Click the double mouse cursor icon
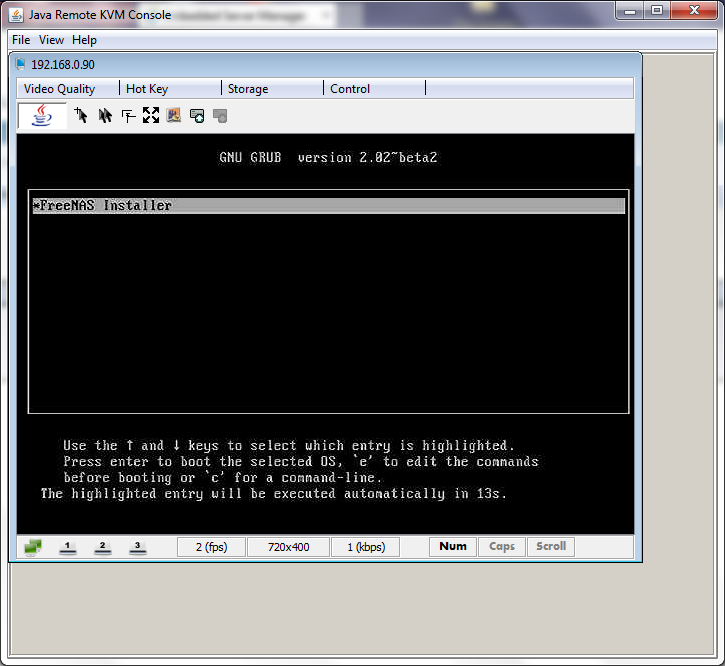The height and width of the screenshot is (666, 725). (105, 116)
